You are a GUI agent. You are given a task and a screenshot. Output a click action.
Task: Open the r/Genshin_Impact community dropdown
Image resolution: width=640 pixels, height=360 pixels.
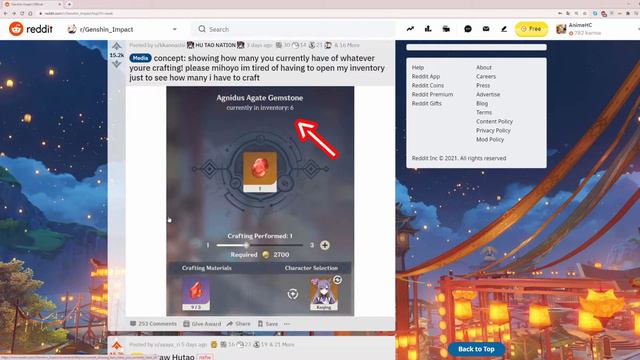122,29
